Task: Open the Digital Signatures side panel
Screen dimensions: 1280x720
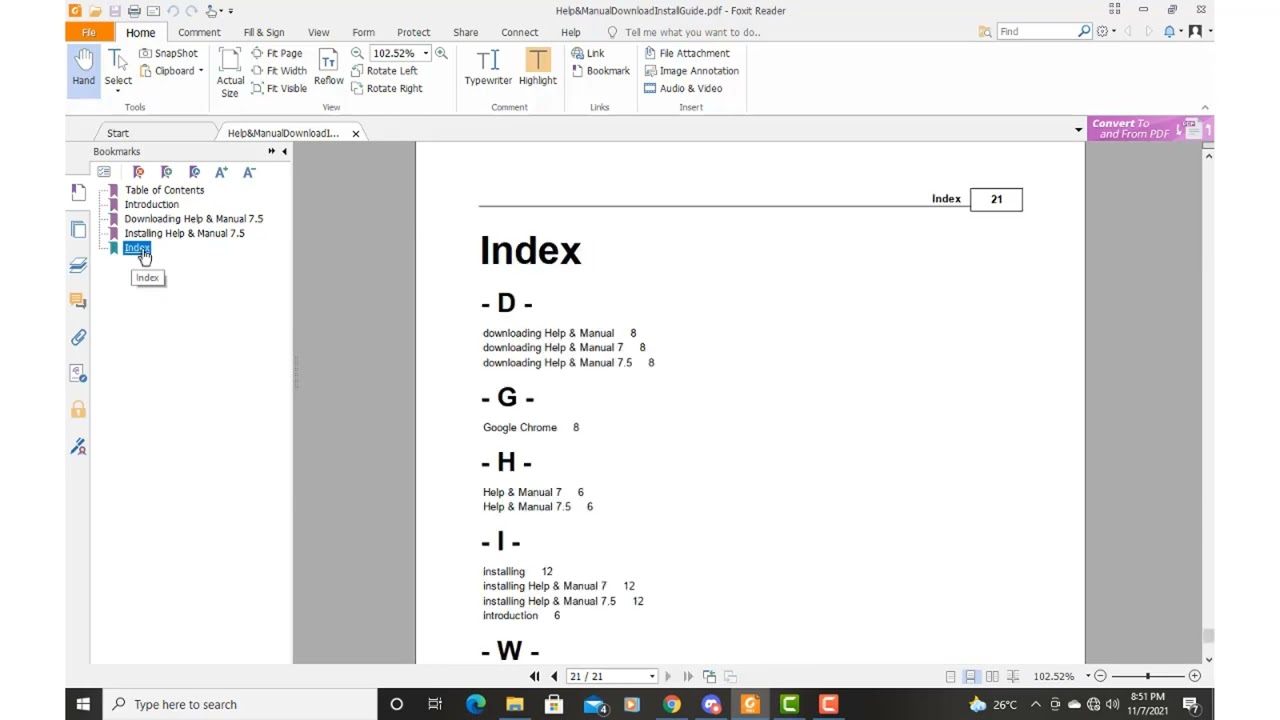Action: [78, 446]
